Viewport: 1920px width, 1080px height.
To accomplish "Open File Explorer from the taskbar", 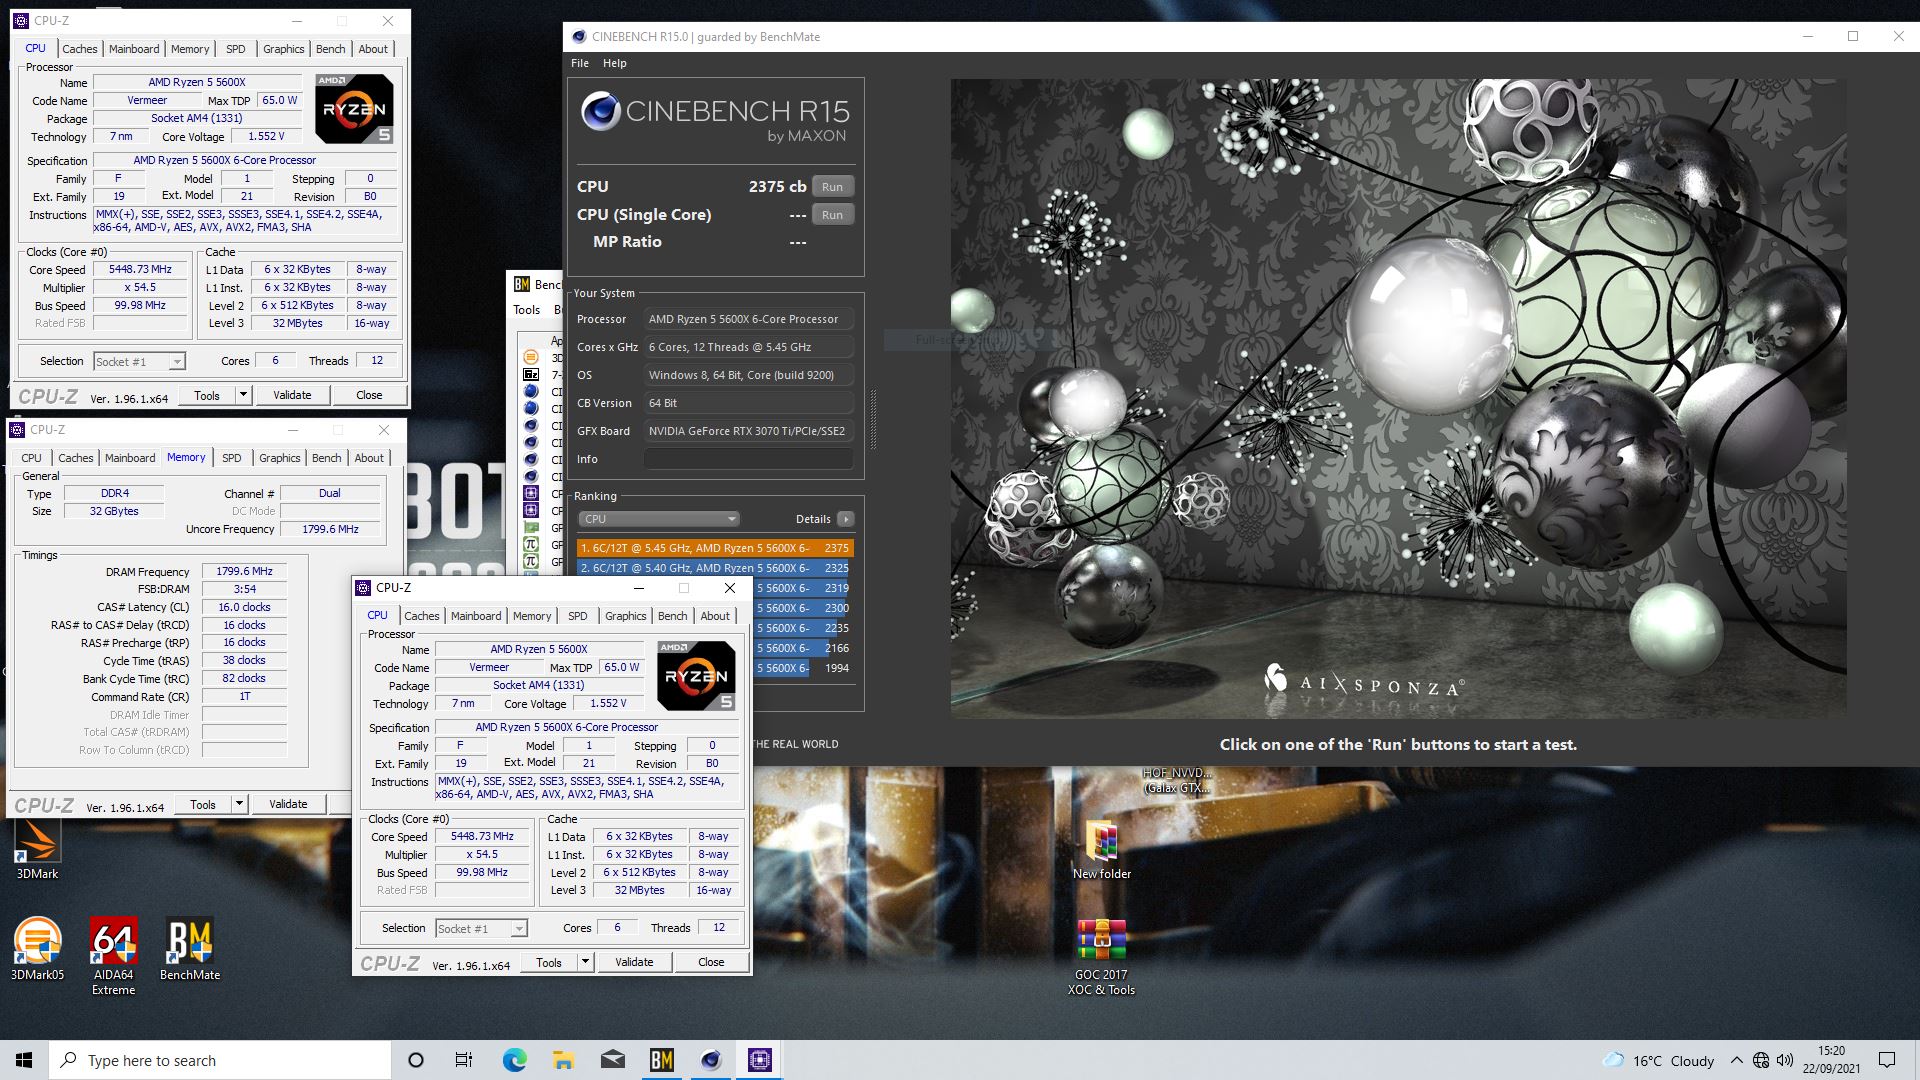I will point(563,1060).
